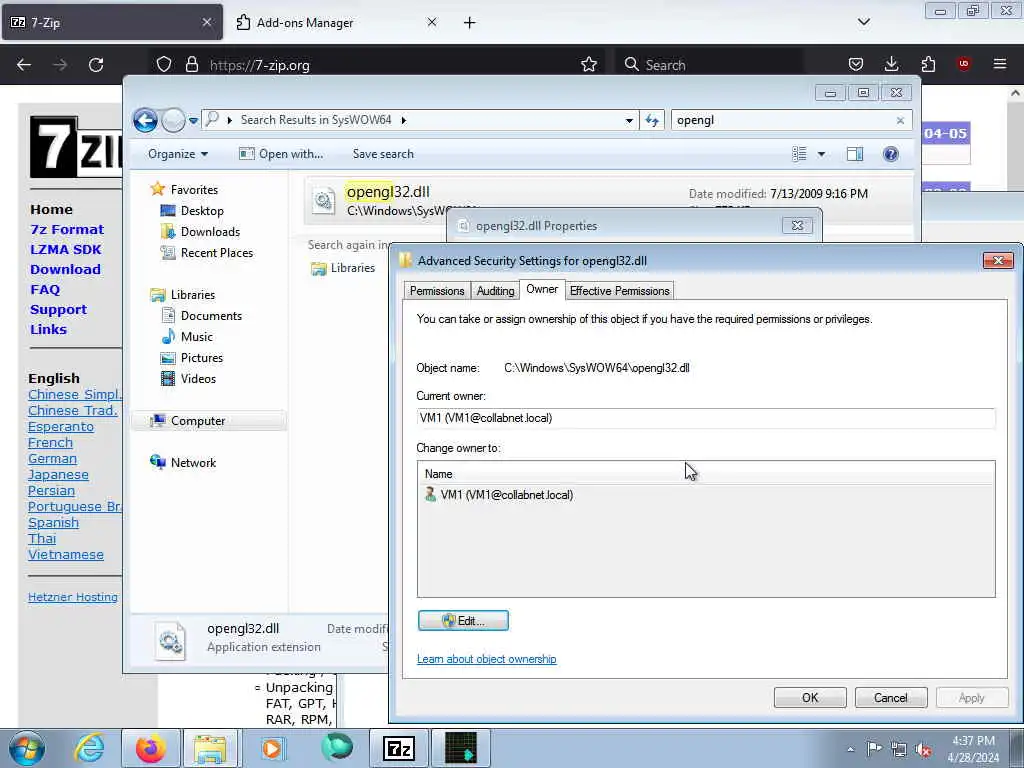Open Documents library
This screenshot has height=768, width=1024.
tap(211, 316)
